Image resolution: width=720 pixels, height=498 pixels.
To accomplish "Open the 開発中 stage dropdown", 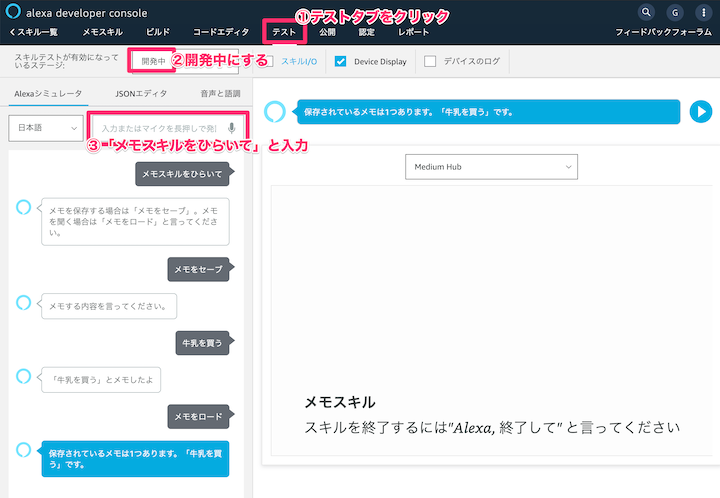I will tap(185, 61).
